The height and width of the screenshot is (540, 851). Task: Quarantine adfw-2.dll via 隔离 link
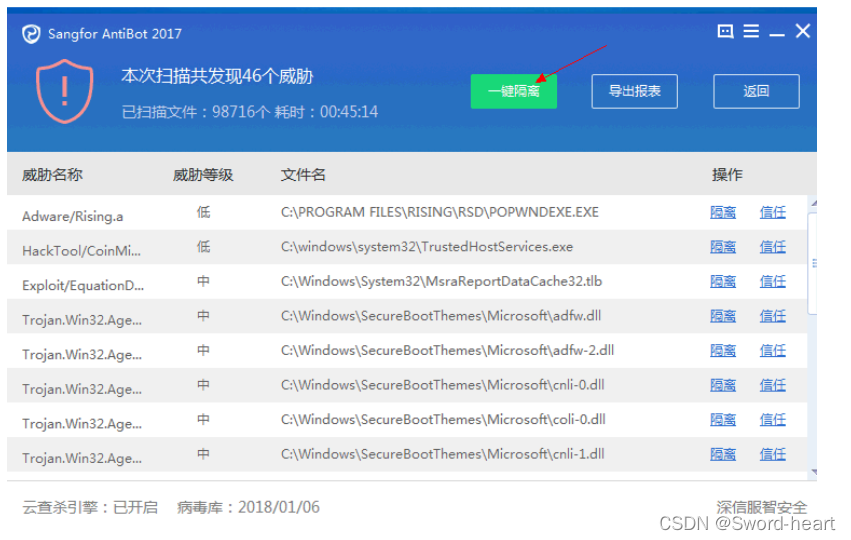(723, 351)
